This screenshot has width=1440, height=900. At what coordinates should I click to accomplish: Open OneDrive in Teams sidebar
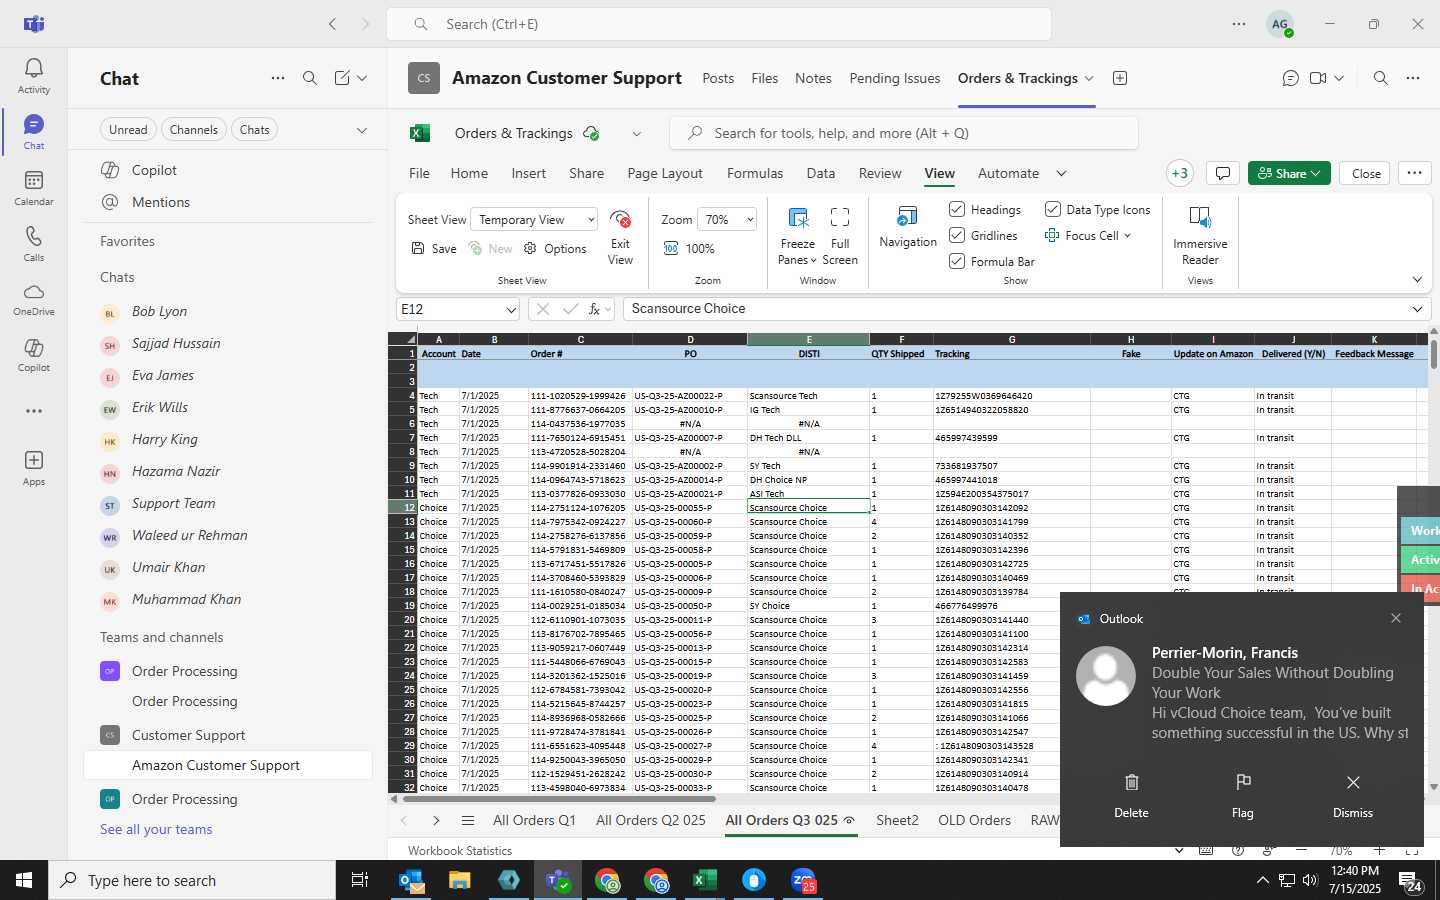coord(33,300)
